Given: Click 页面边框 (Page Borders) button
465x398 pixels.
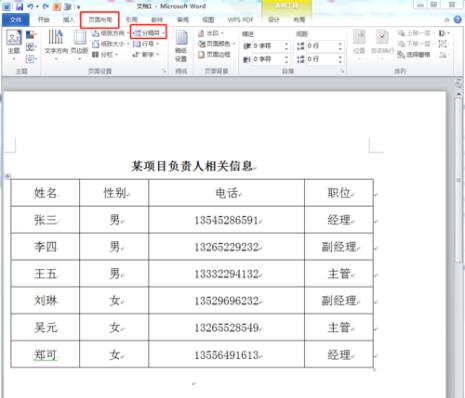Looking at the screenshot, I should point(214,54).
